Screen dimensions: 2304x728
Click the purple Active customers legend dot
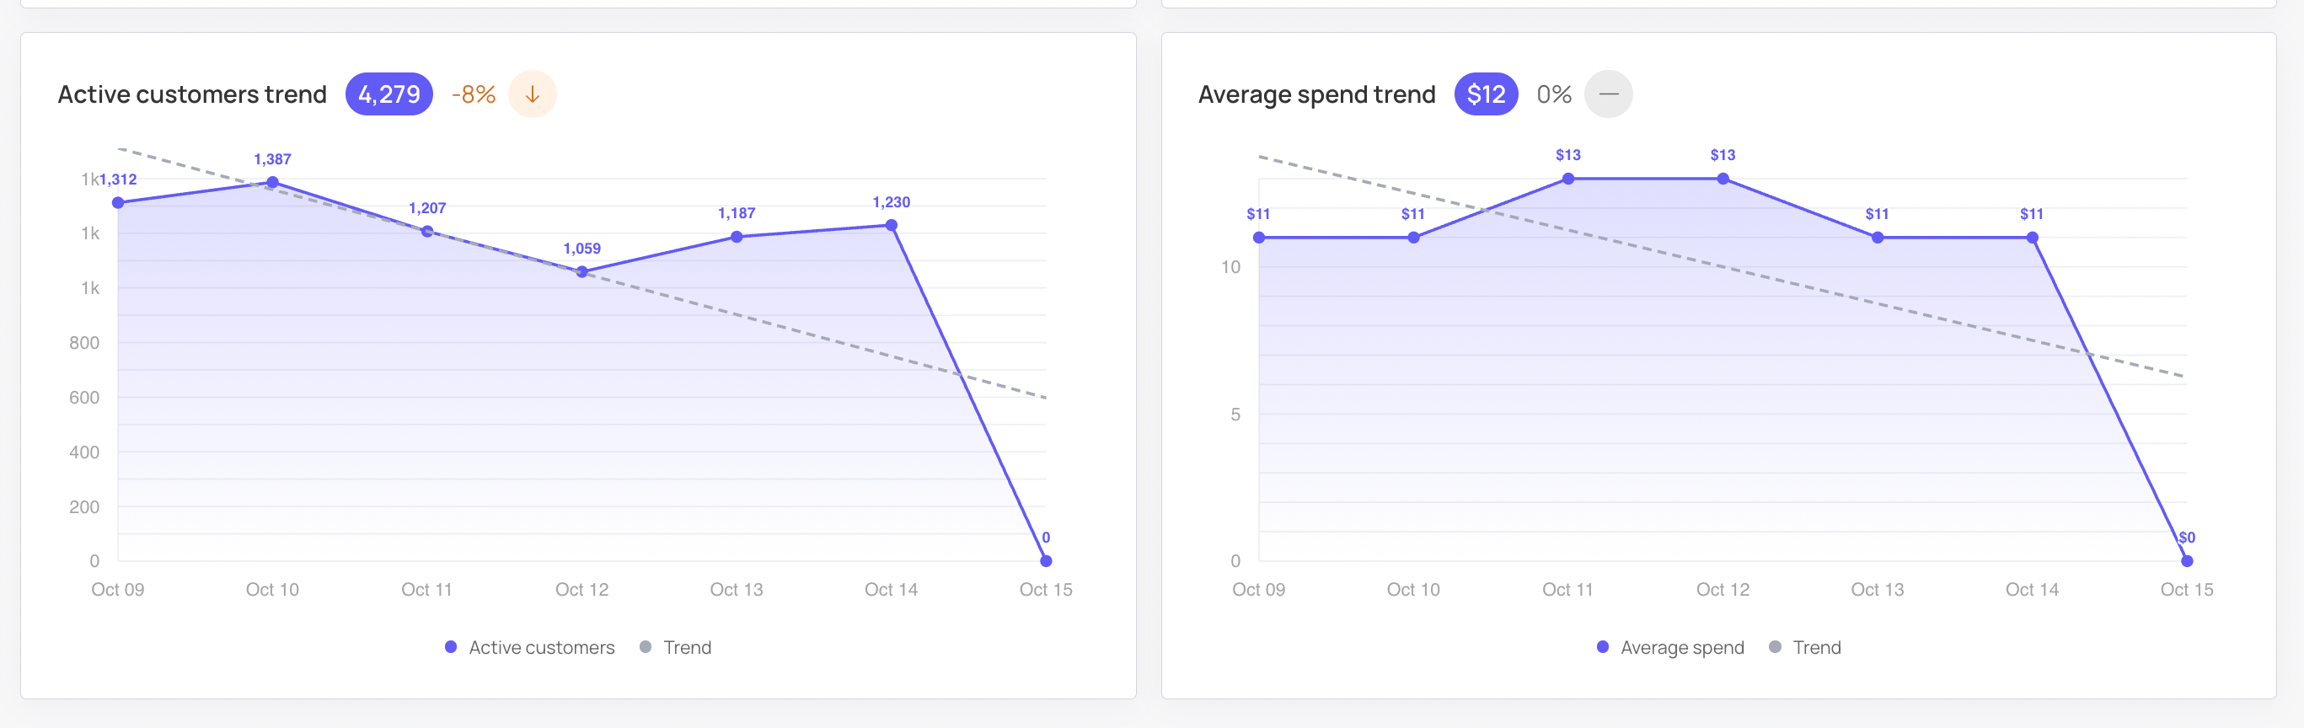click(x=451, y=647)
